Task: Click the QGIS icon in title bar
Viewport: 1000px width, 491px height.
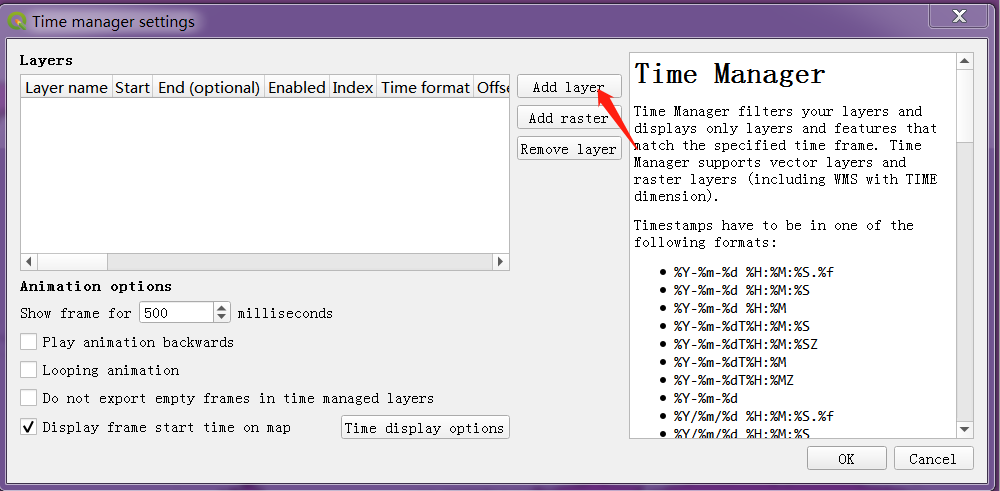Action: tap(17, 20)
